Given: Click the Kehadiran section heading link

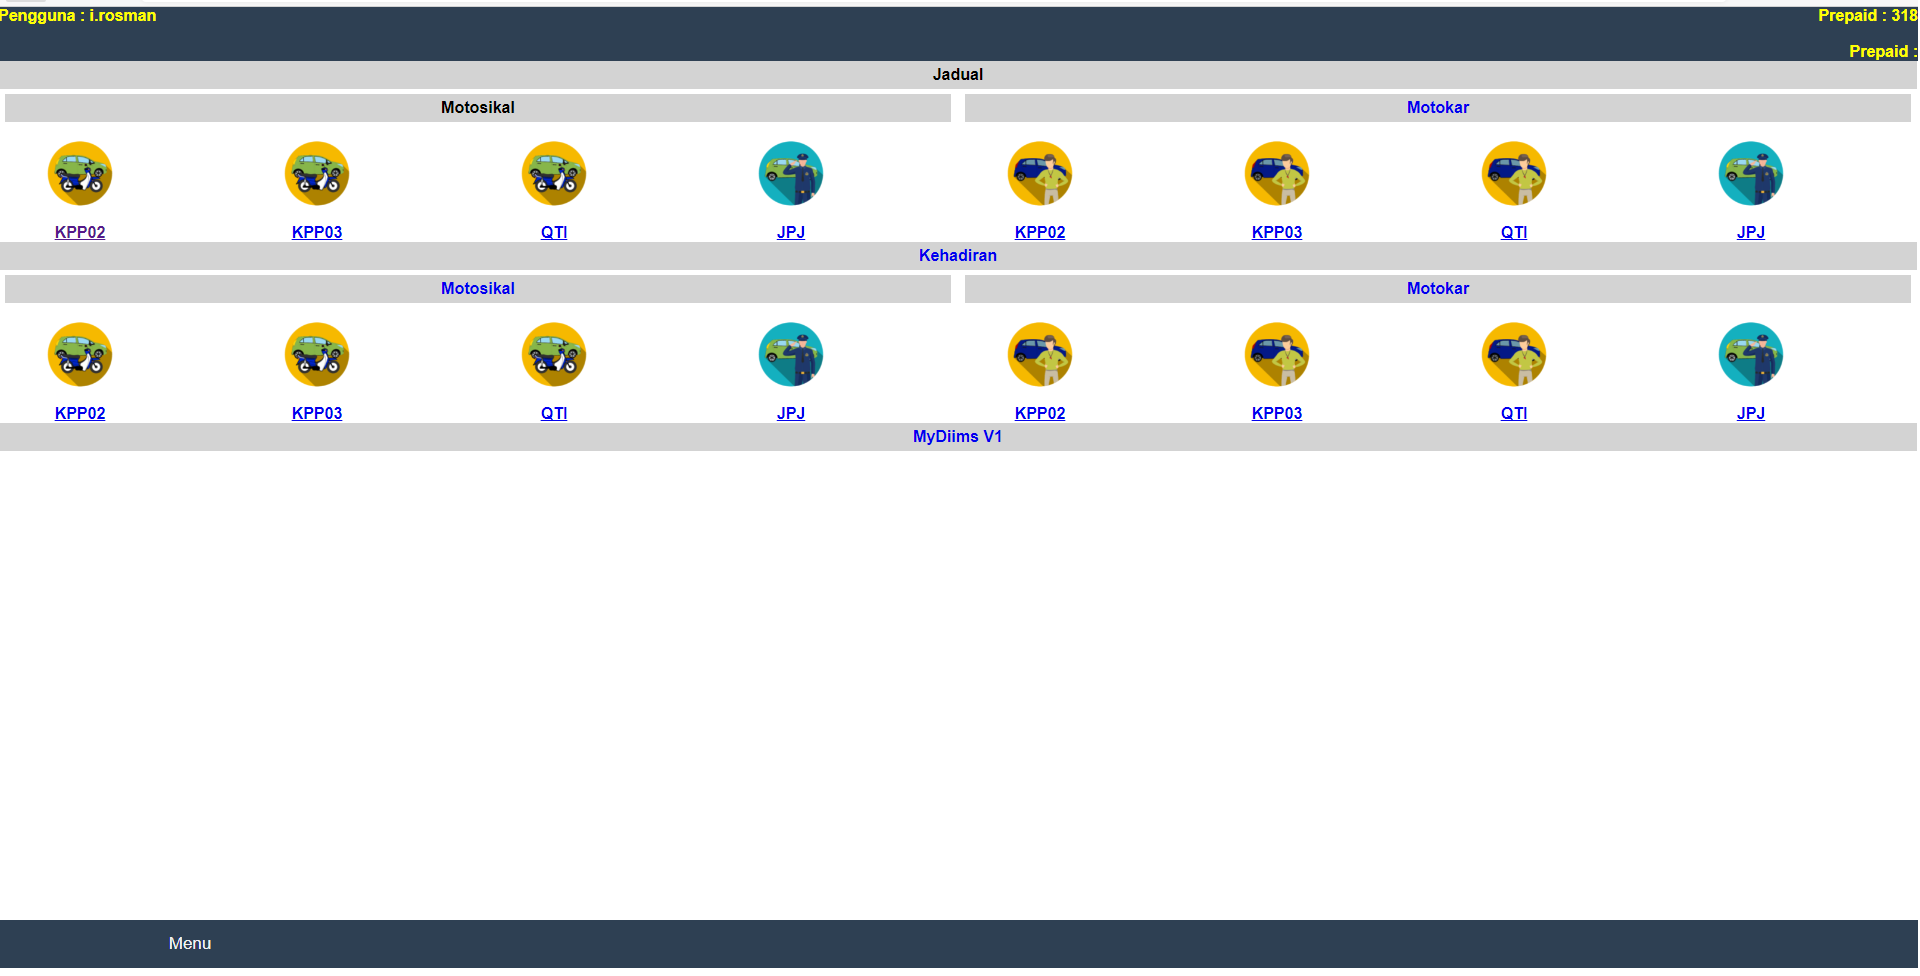Looking at the screenshot, I should pos(958,255).
